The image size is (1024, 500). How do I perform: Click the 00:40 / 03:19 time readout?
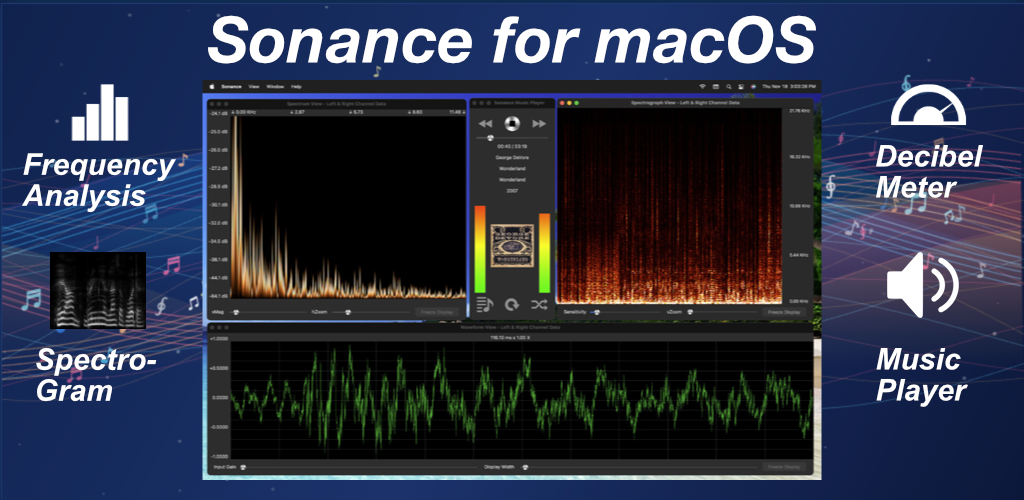512,147
